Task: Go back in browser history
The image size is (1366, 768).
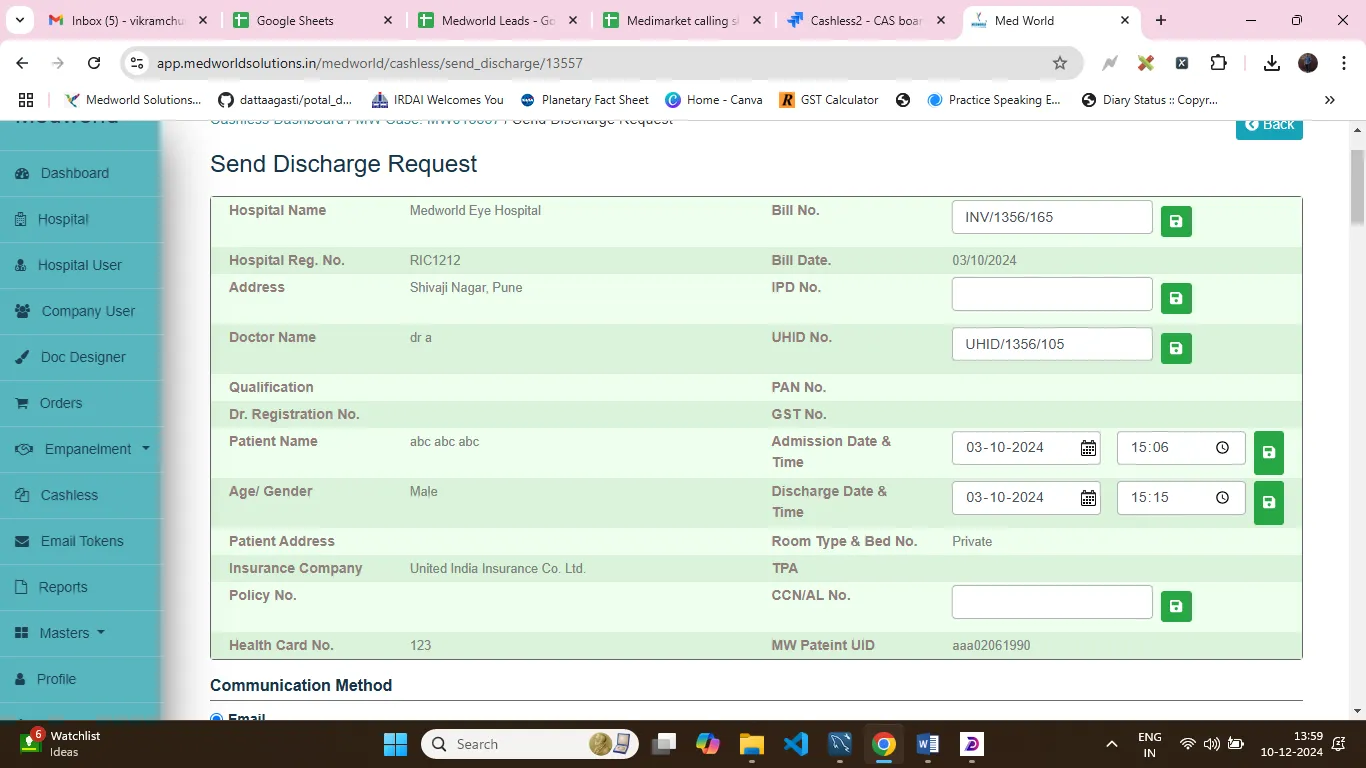Action: coord(22,63)
